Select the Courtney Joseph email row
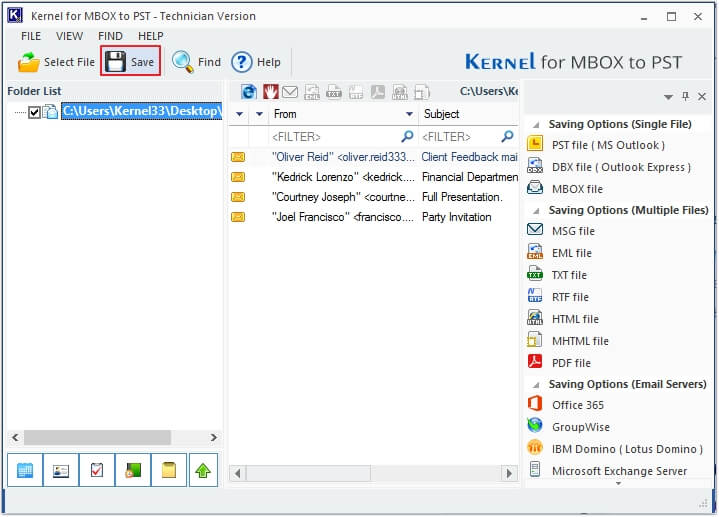The width and height of the screenshot is (719, 517). [374, 197]
